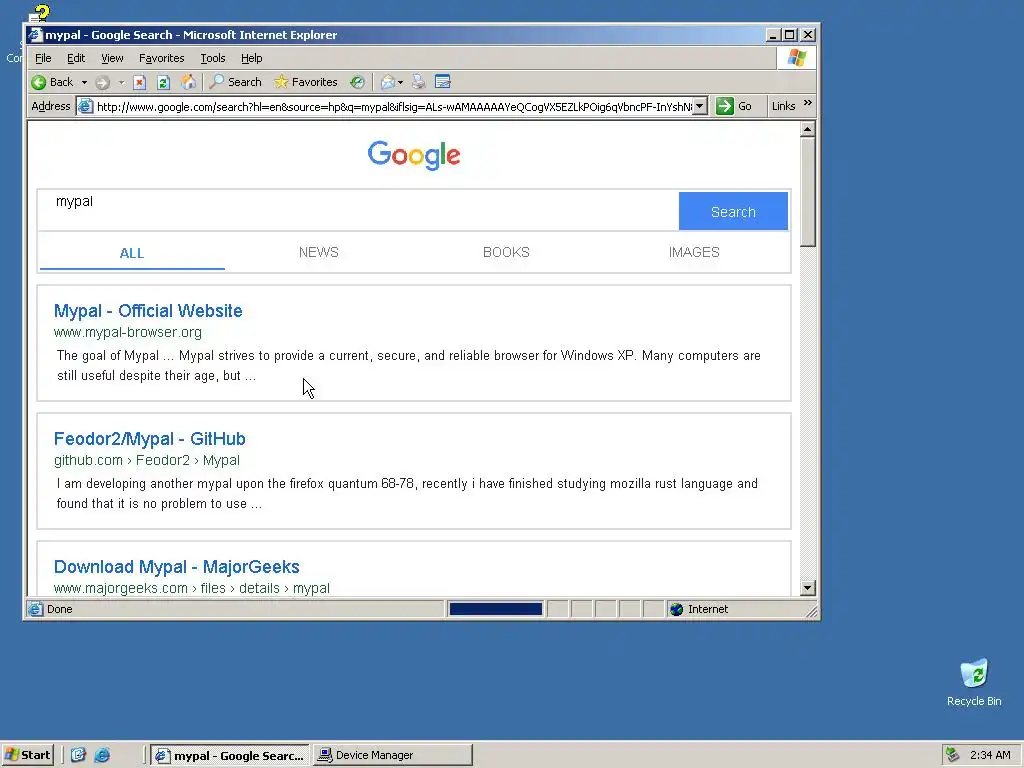Click the Forward arrow button
Image resolution: width=1024 pixels, height=768 pixels.
[103, 82]
